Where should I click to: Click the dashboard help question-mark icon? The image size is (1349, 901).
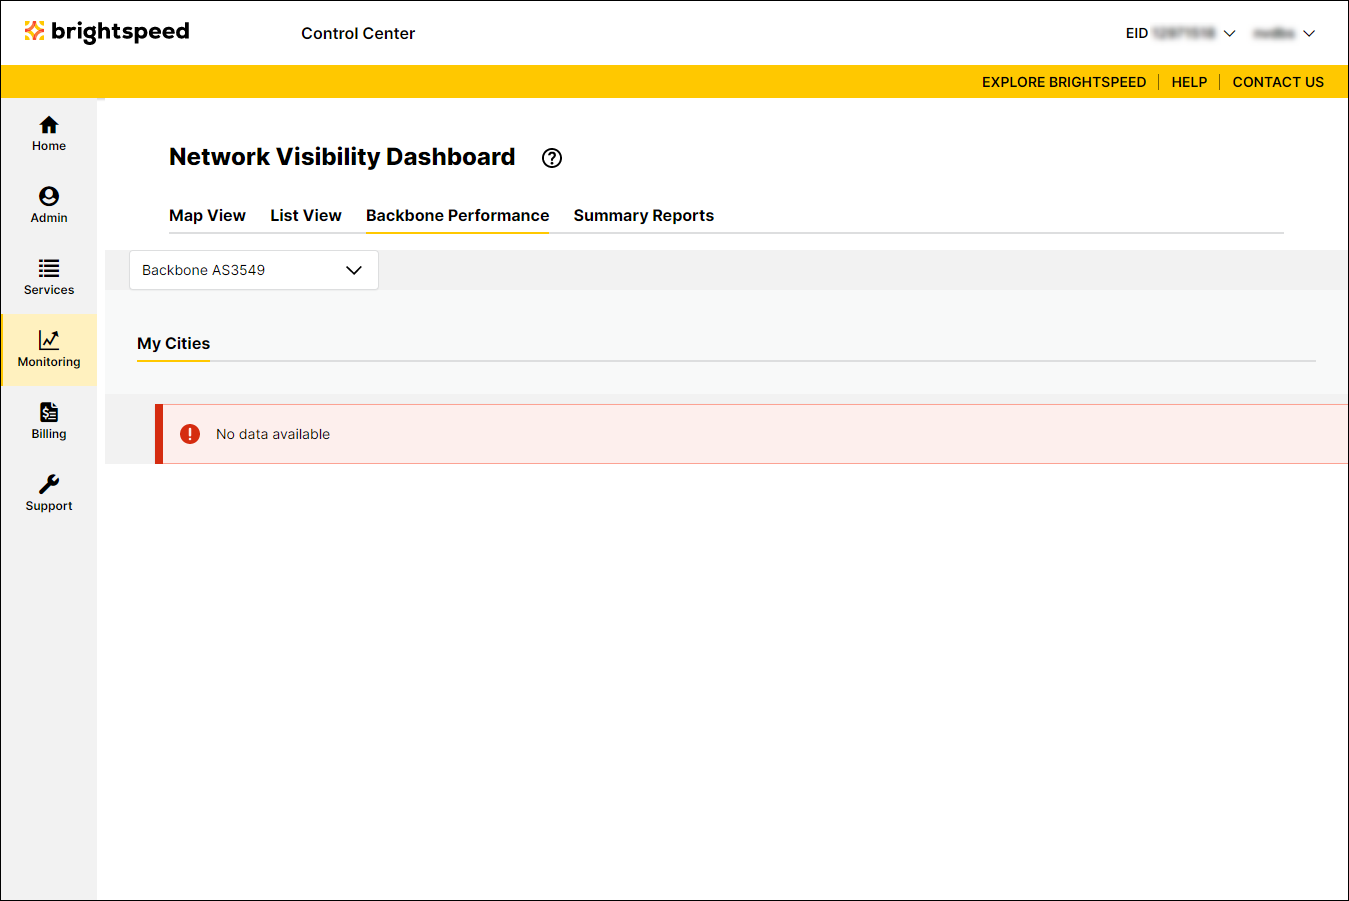coord(552,158)
